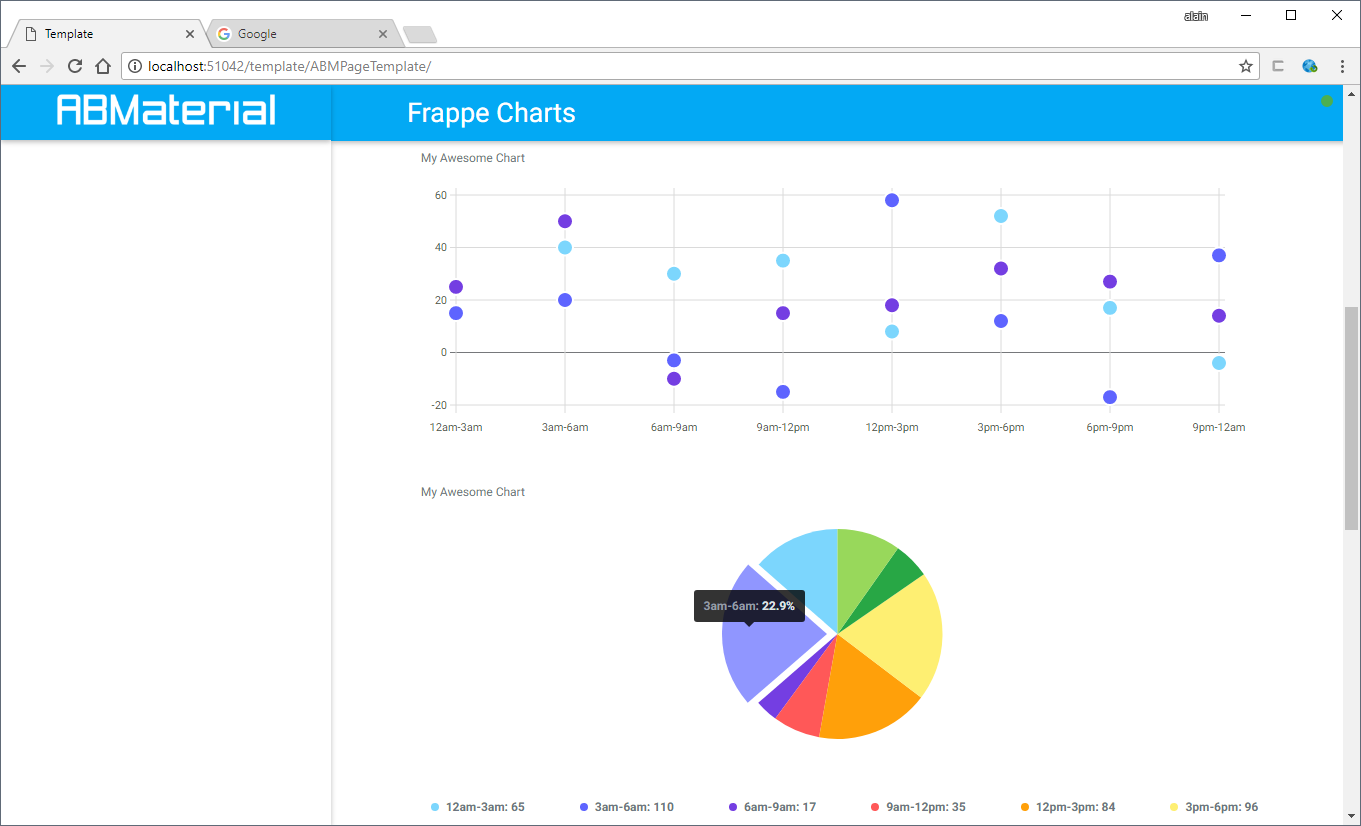The height and width of the screenshot is (826, 1361).
Task: Click the site information icon in address bar
Action: (135, 67)
